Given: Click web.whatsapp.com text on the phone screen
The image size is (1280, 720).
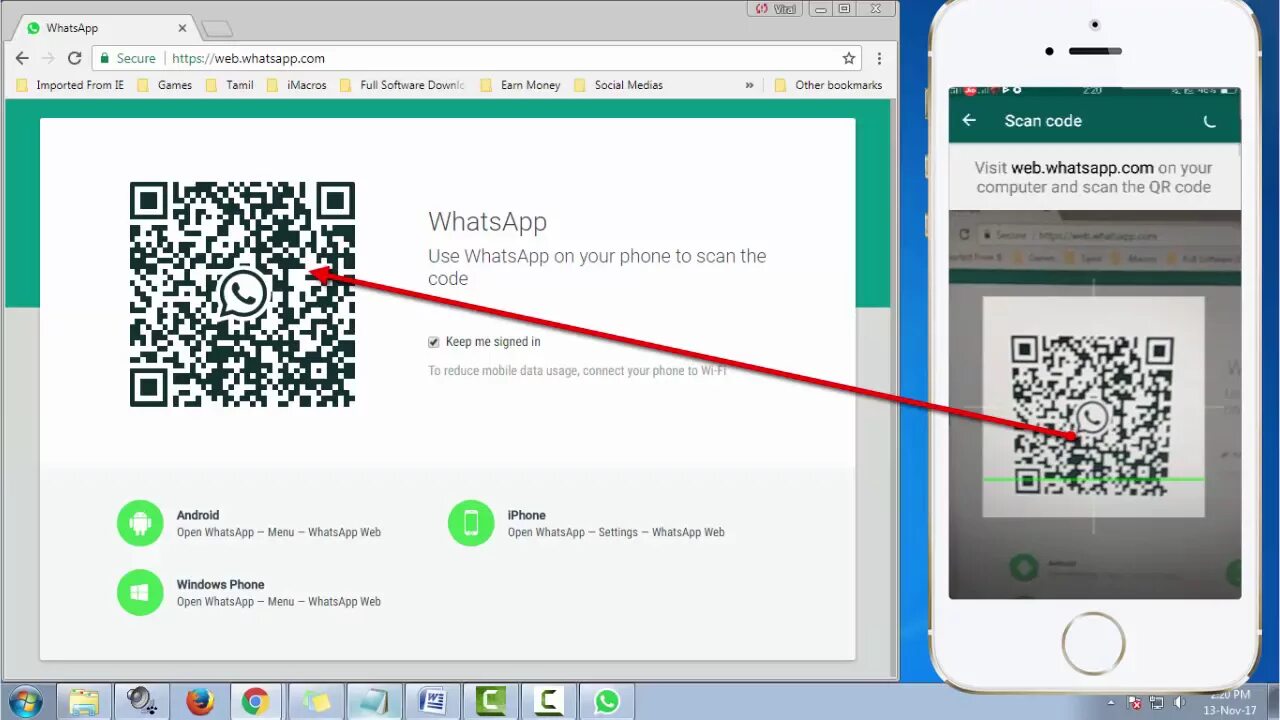Looking at the screenshot, I should coord(1082,168).
